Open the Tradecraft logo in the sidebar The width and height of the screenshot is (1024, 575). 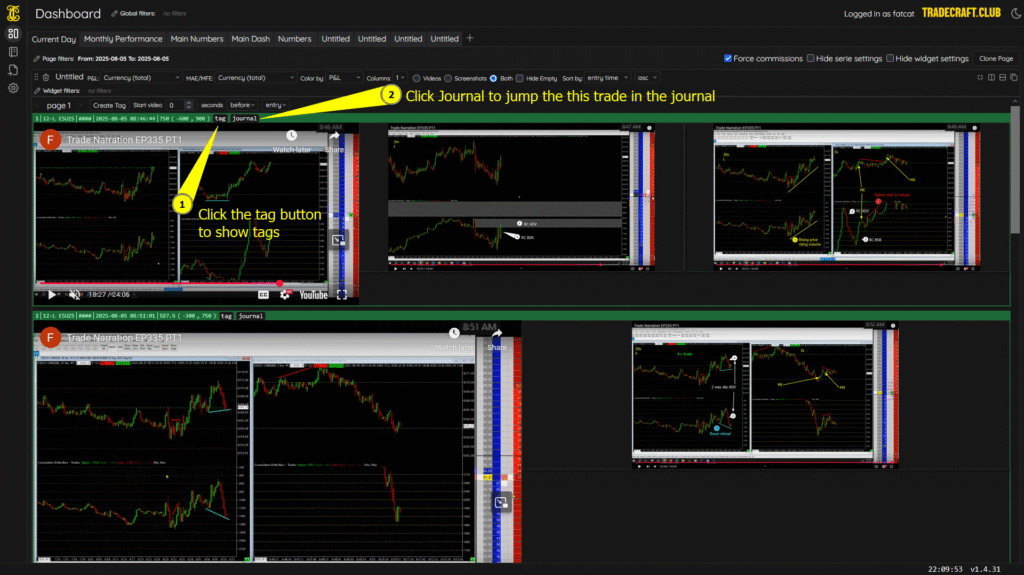pos(13,13)
